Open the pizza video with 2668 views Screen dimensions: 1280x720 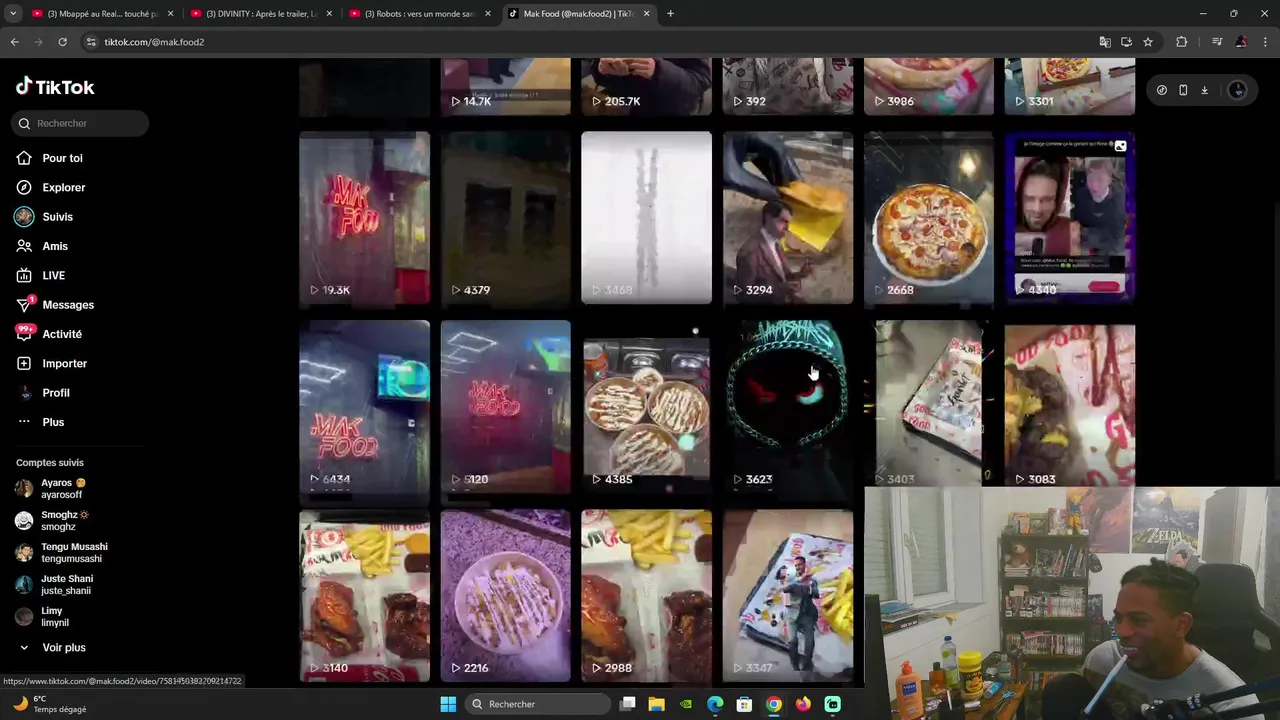[x=929, y=217]
